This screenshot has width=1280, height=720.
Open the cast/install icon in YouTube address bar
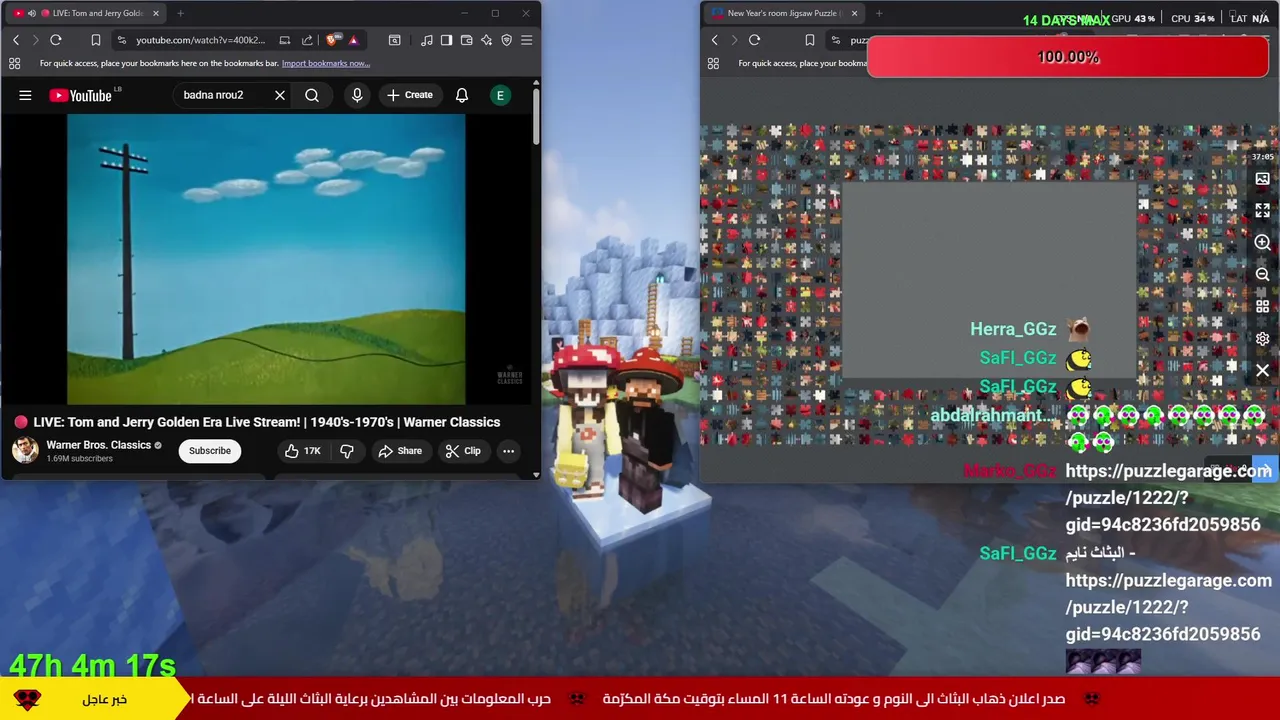[x=285, y=40]
